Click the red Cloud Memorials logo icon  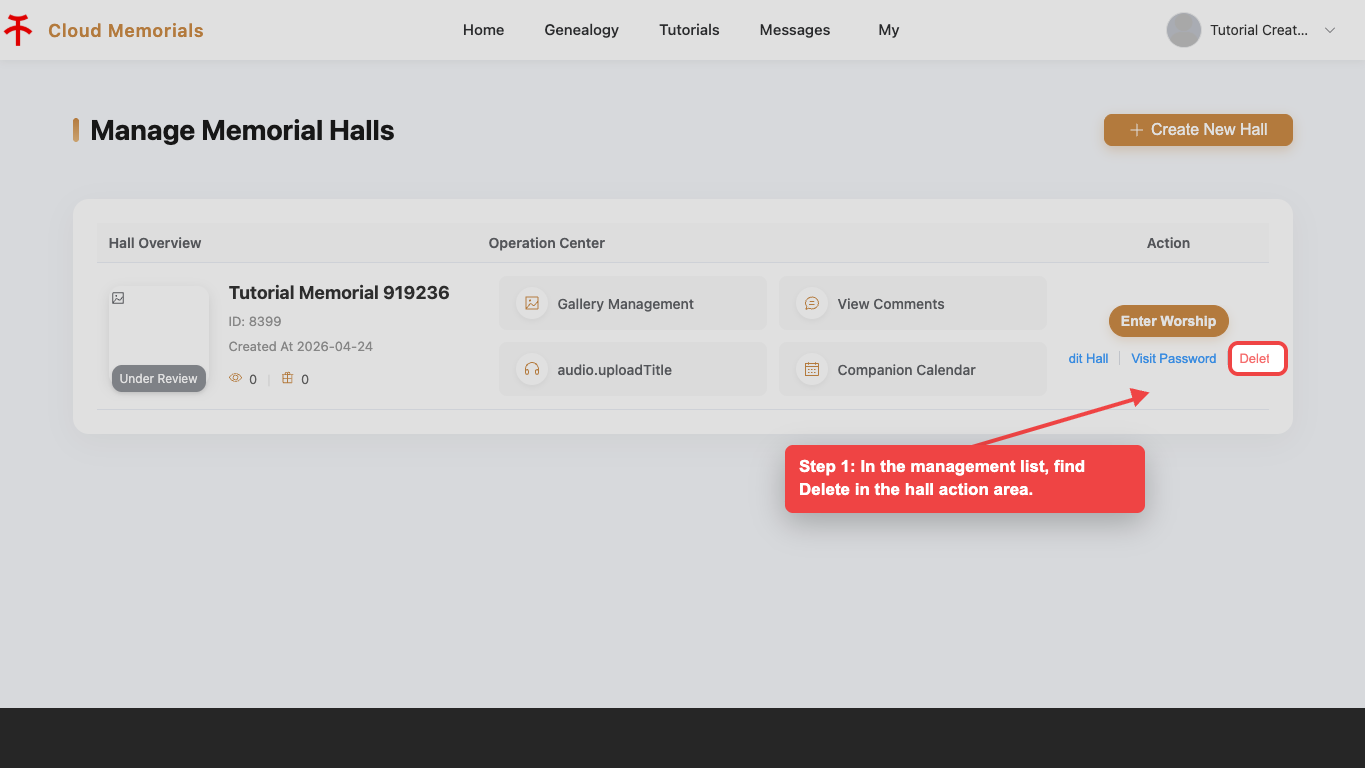tap(18, 30)
